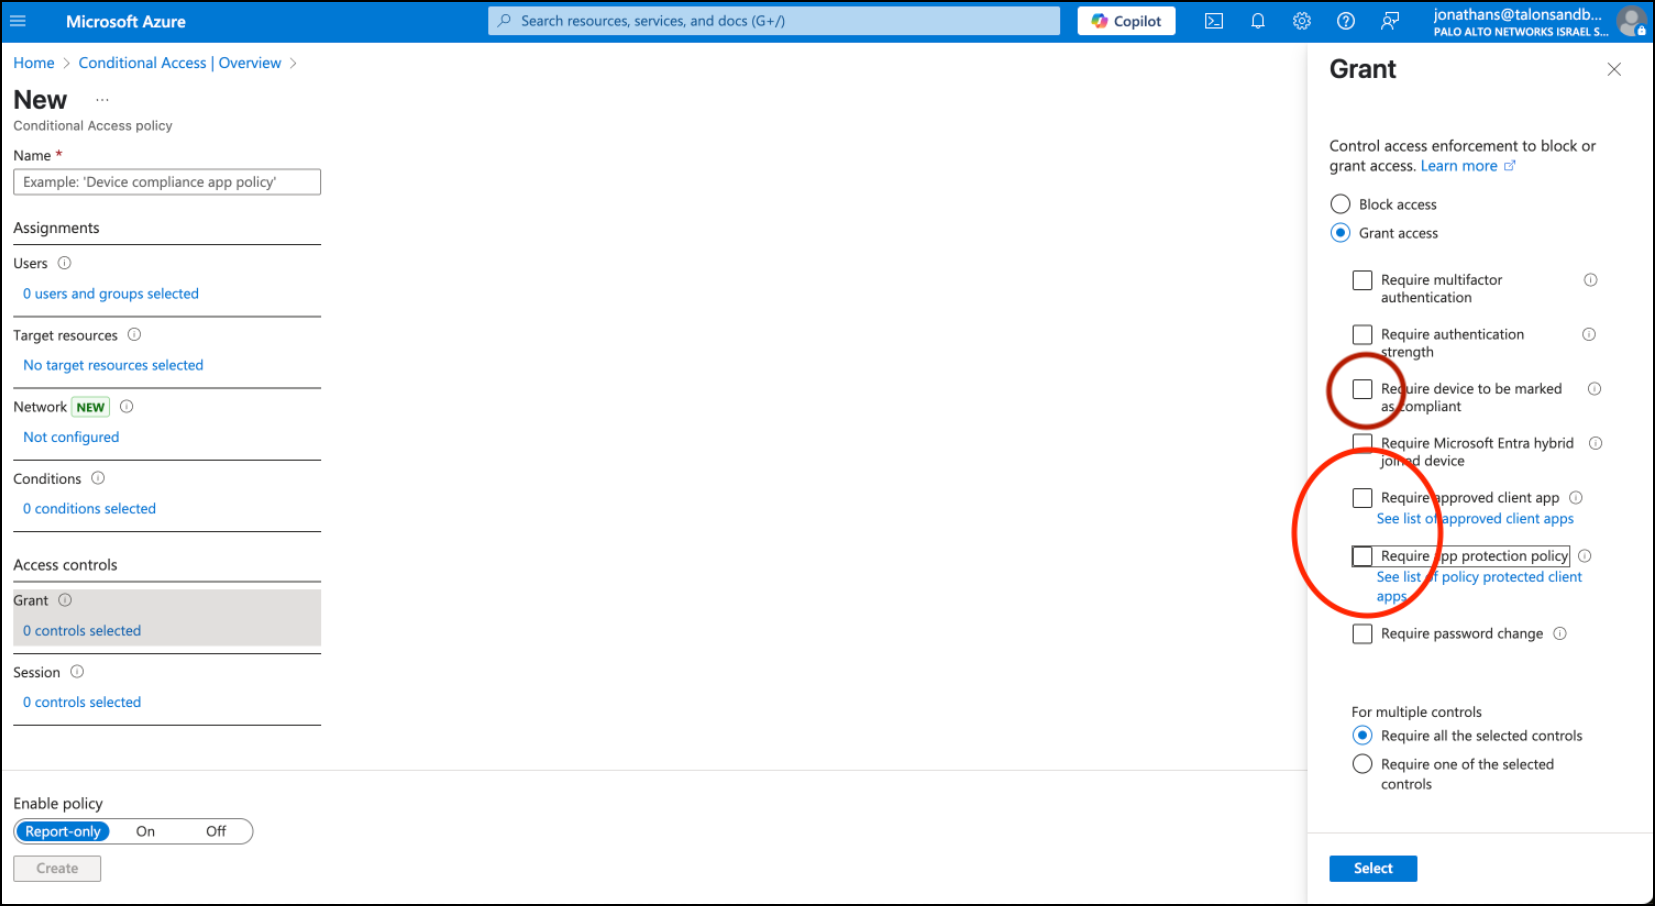Image resolution: width=1655 pixels, height=906 pixels.
Task: Open Session 0 controls selected
Action: tap(82, 703)
